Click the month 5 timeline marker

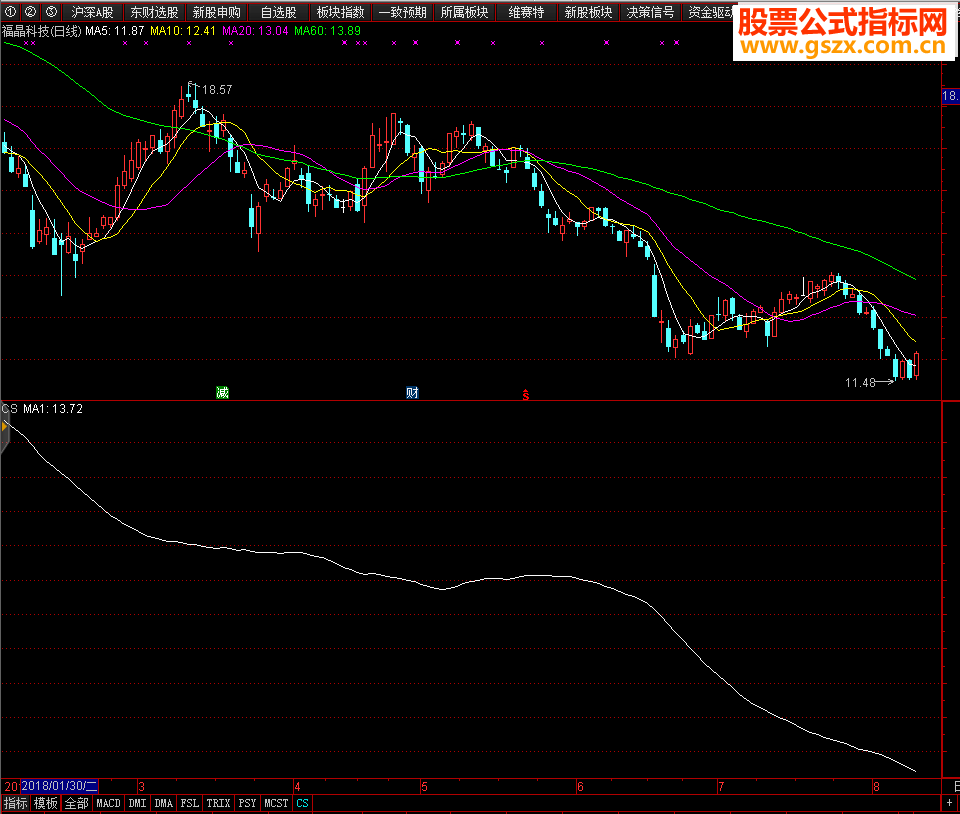coord(424,786)
